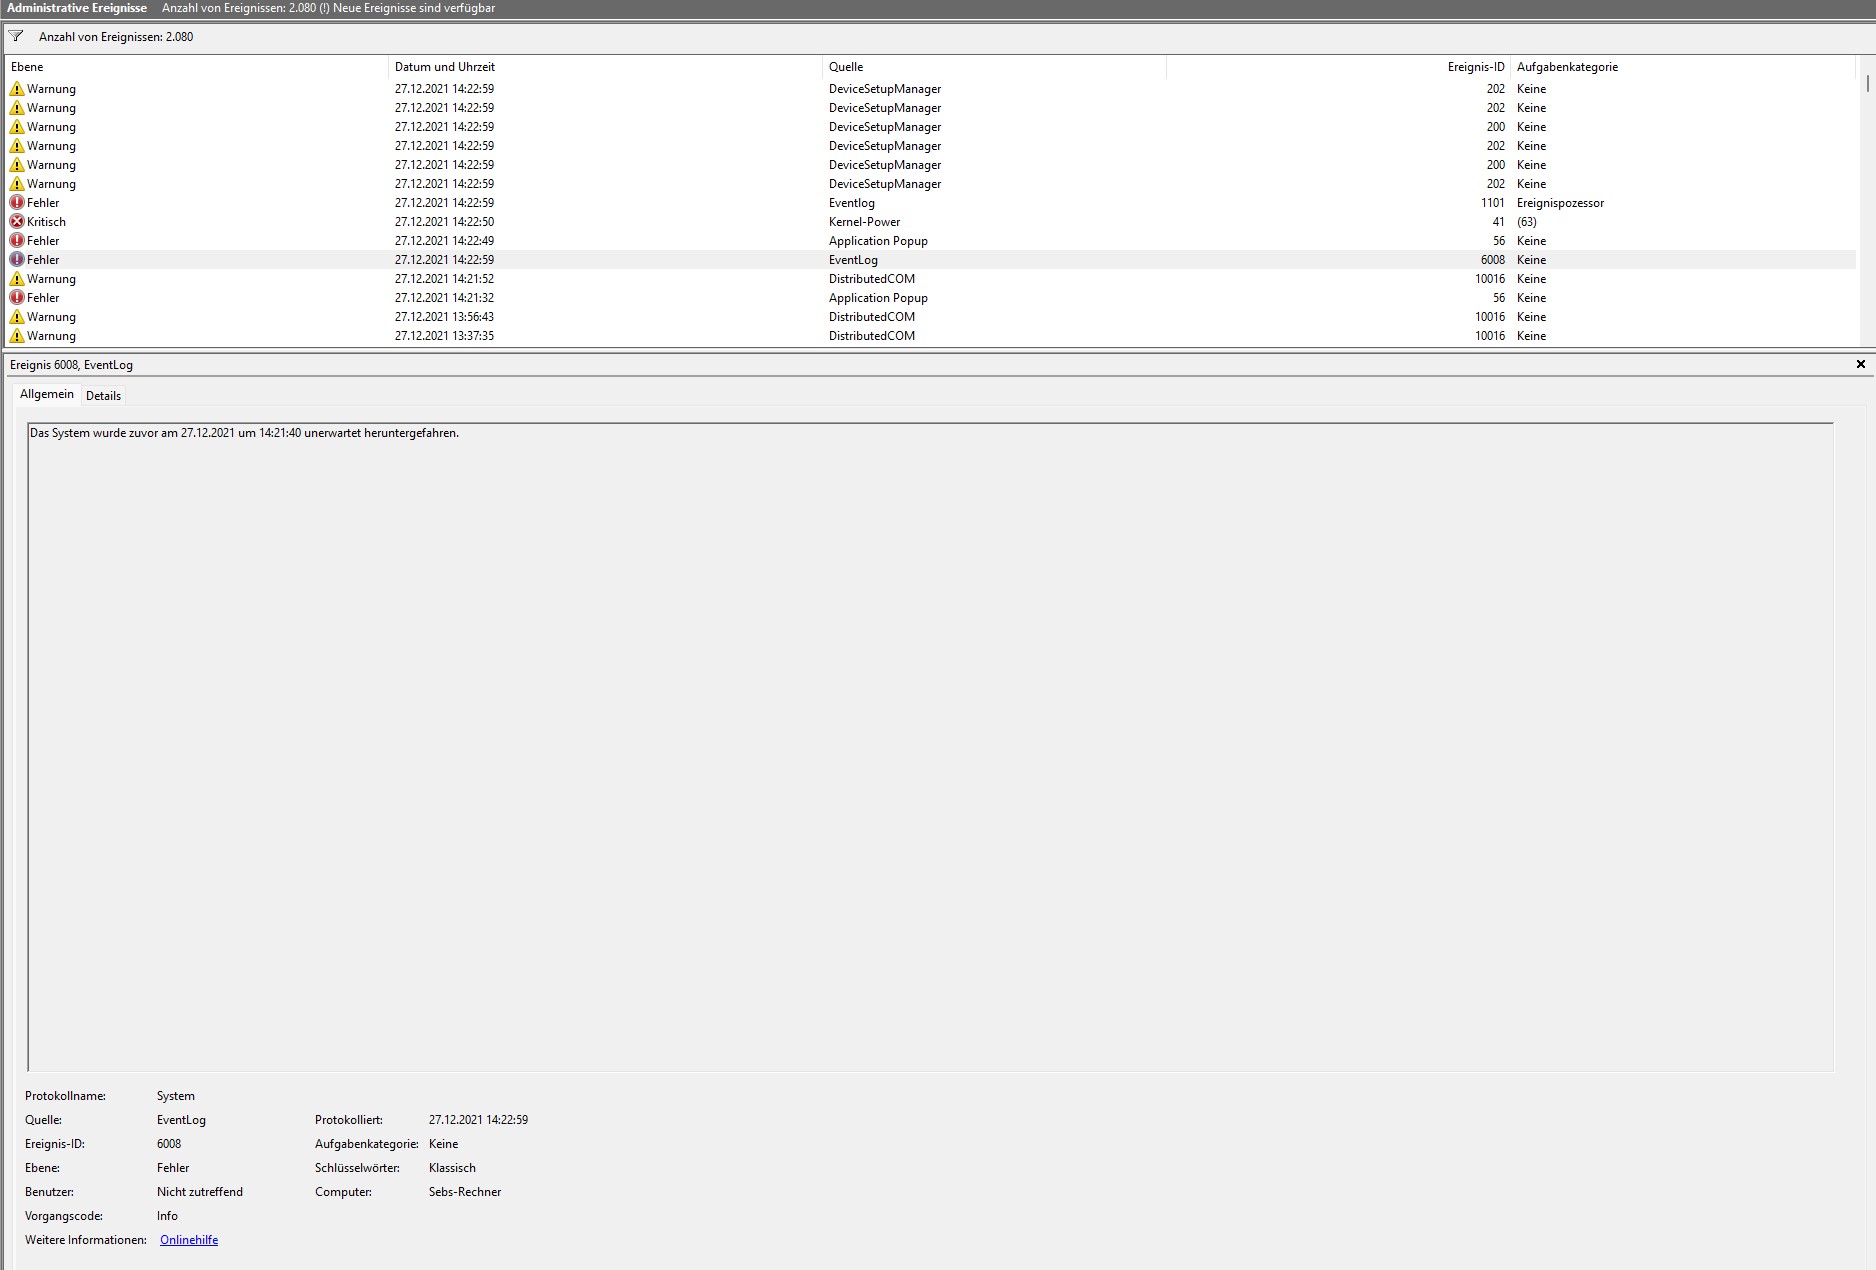The height and width of the screenshot is (1270, 1876).
Task: Sort by the Ebene column header
Action: pos(197,67)
